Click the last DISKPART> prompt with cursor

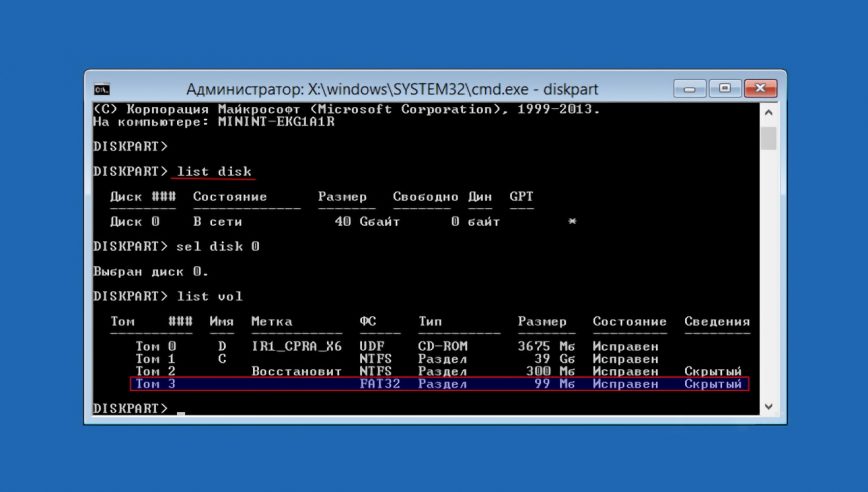tap(138, 408)
